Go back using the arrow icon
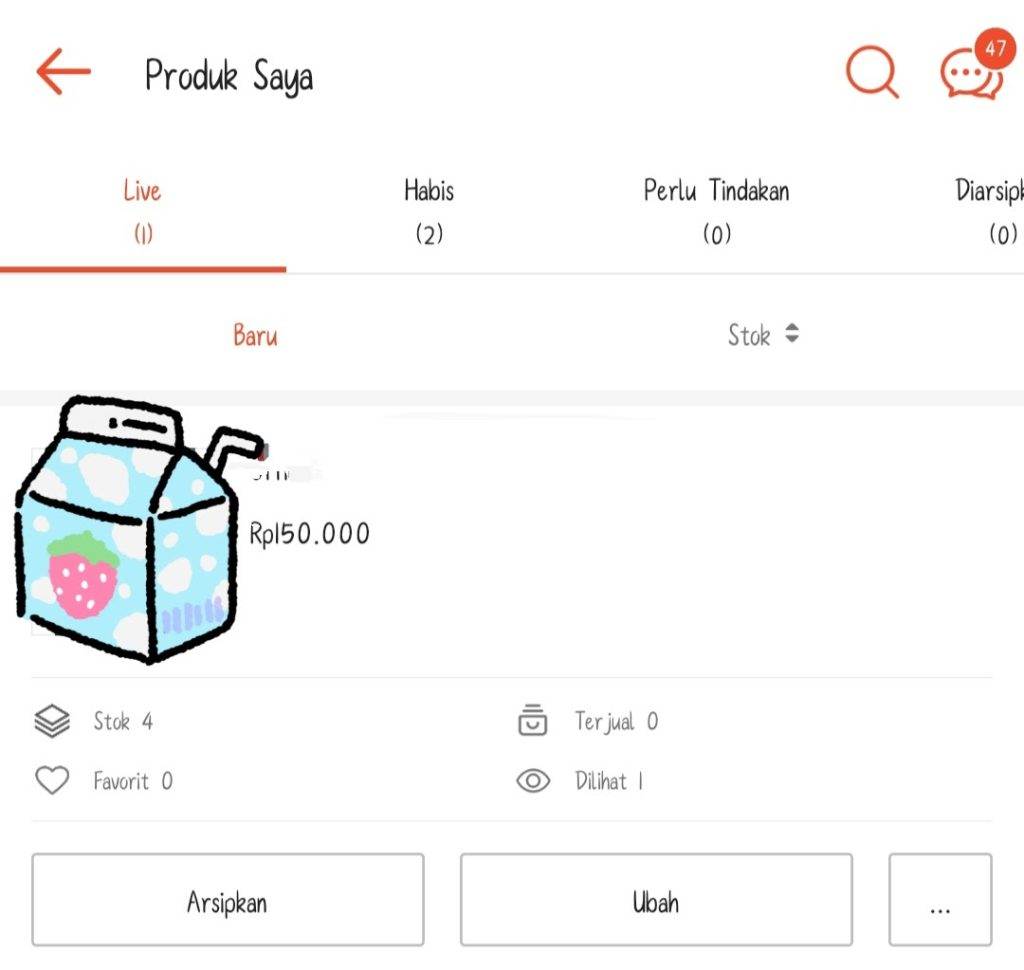1024x970 pixels. pyautogui.click(x=63, y=71)
